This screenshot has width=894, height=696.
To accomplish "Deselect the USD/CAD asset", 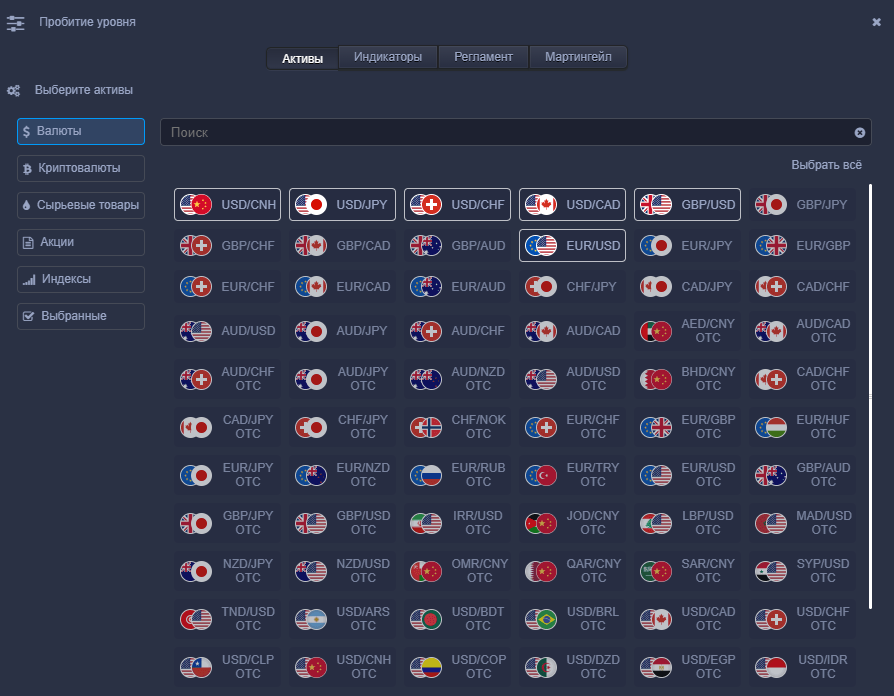I will tap(572, 205).
